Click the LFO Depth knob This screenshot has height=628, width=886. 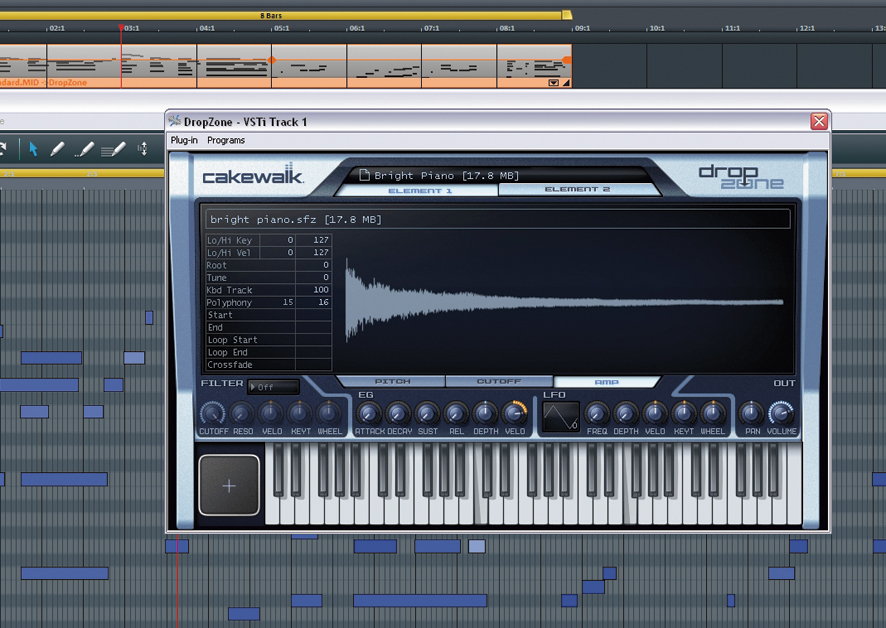(626, 414)
